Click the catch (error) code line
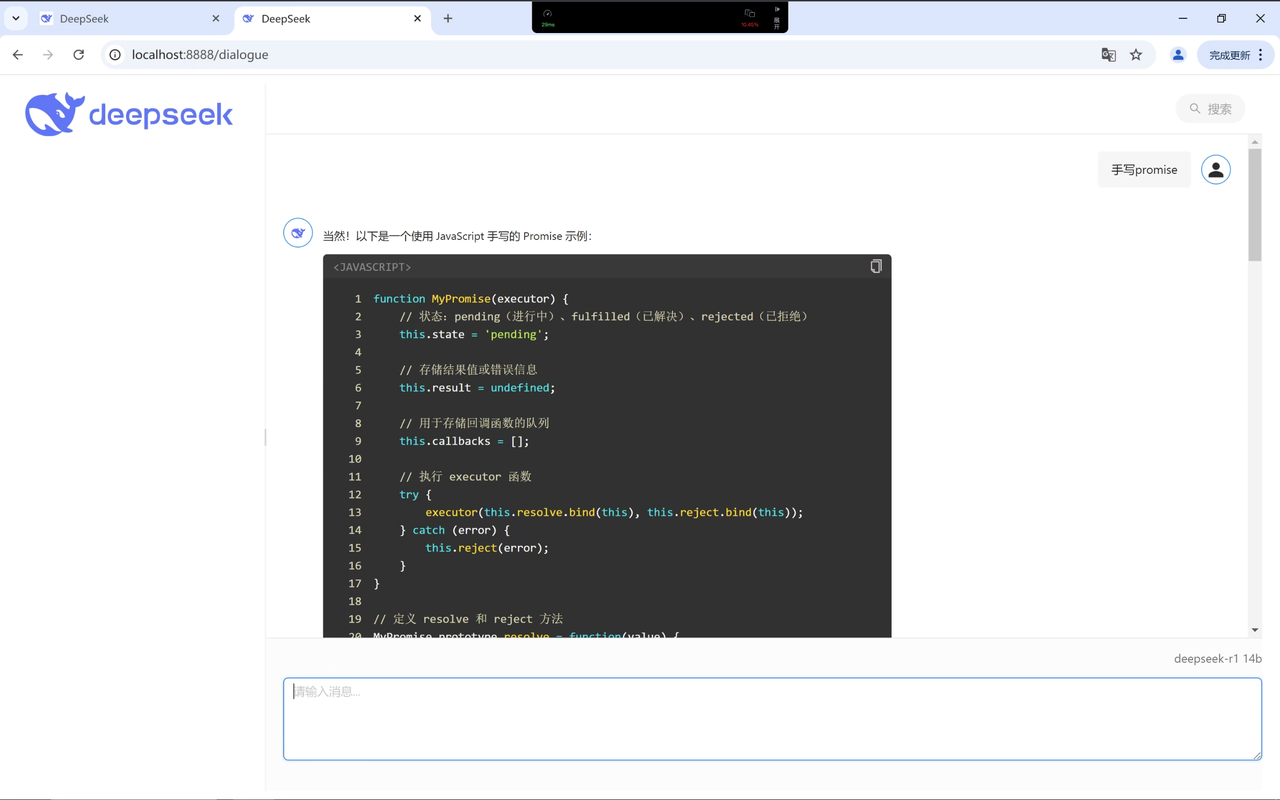1280x800 pixels. pyautogui.click(x=454, y=530)
